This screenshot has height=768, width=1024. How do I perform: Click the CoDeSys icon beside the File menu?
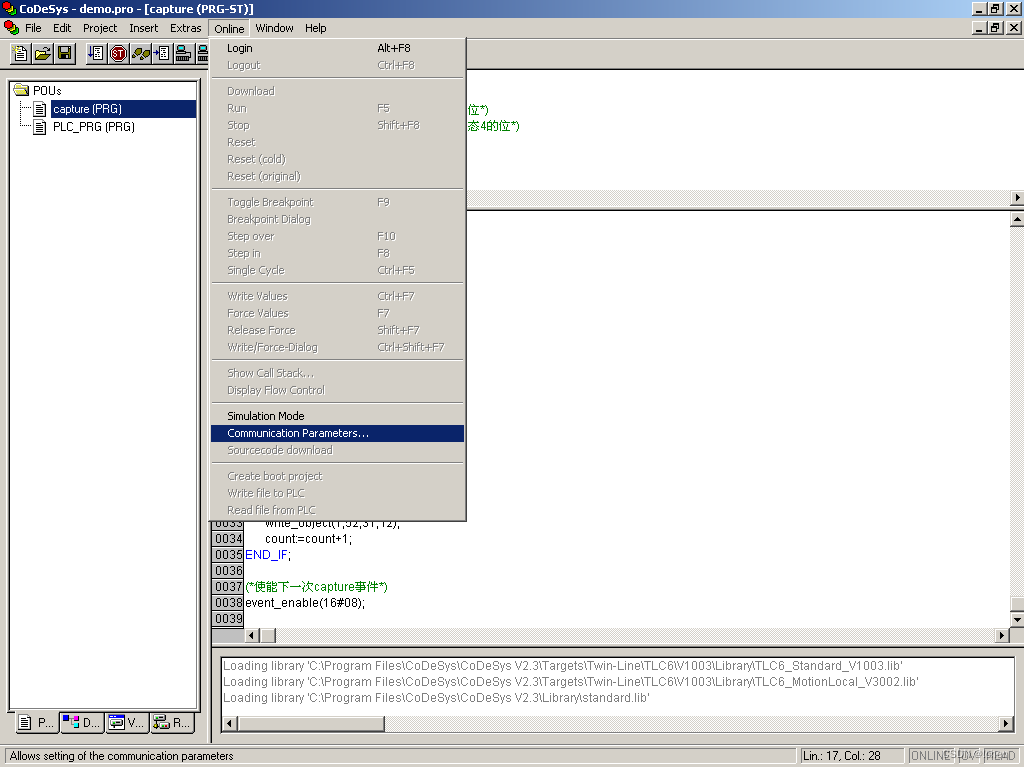click(12, 27)
